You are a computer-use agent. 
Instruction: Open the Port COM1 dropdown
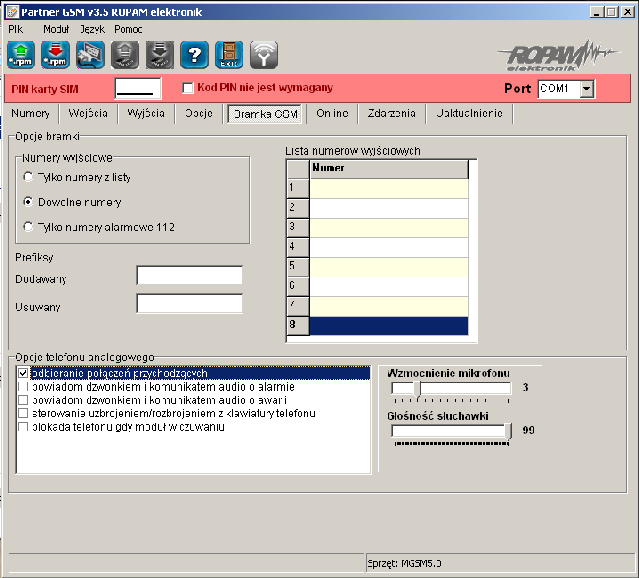pyautogui.click(x=586, y=88)
